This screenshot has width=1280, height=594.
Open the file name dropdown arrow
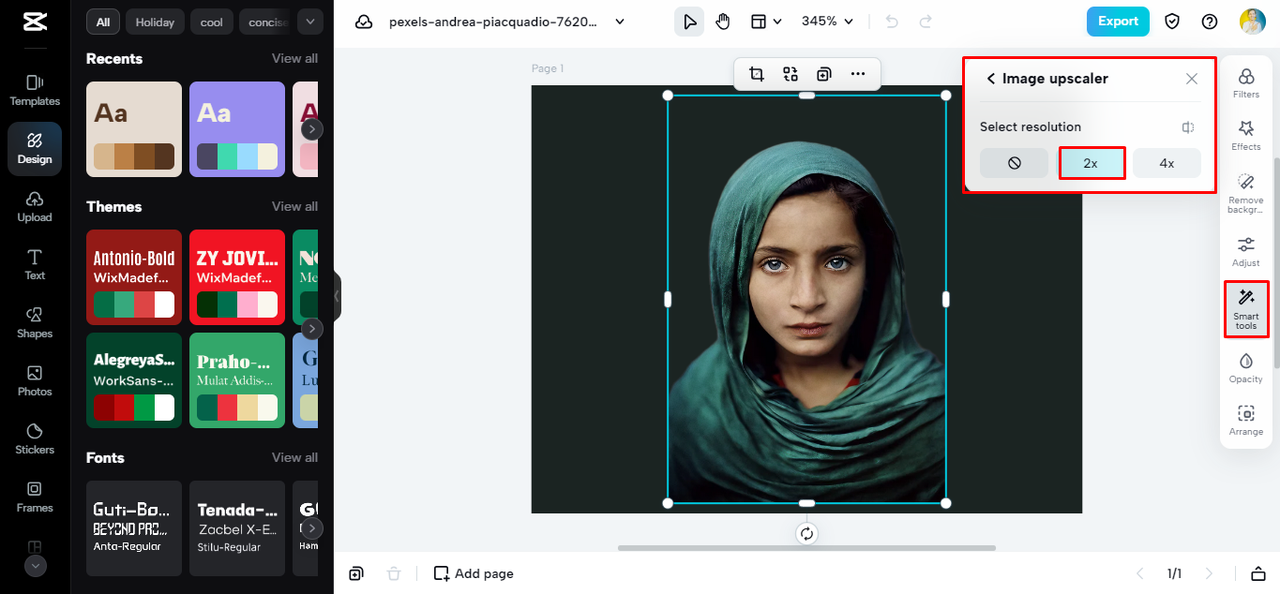pos(620,22)
